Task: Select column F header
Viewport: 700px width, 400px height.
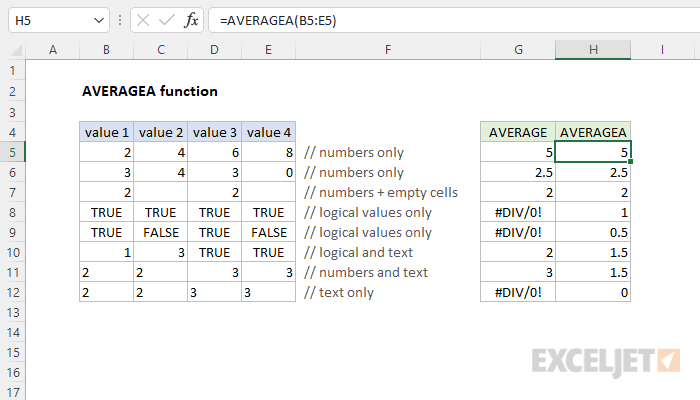Action: [x=388, y=50]
